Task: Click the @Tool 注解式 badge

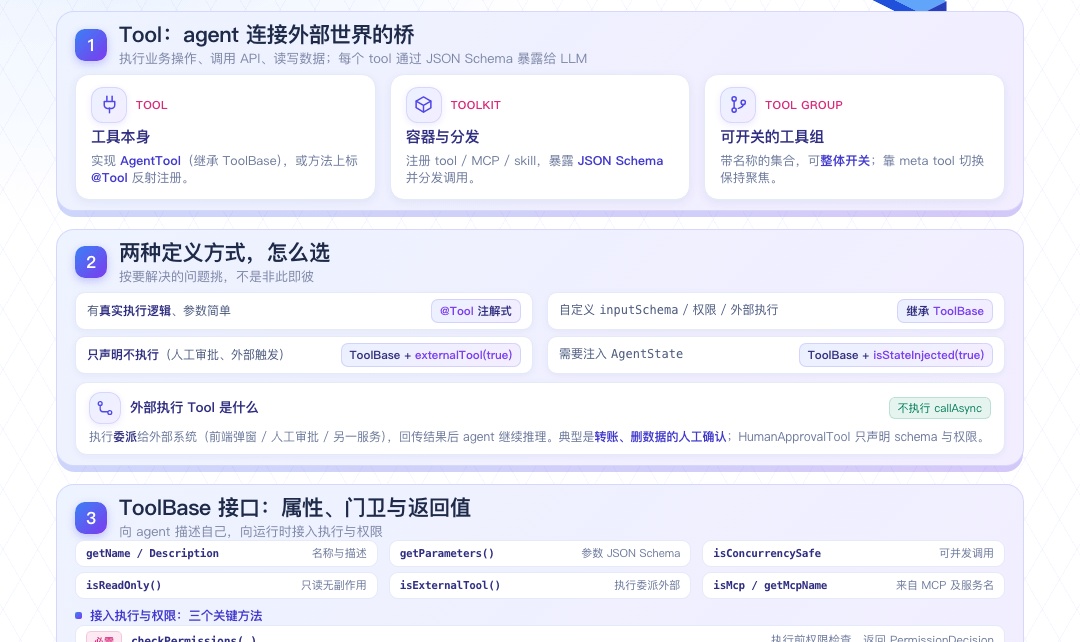Action: [475, 311]
